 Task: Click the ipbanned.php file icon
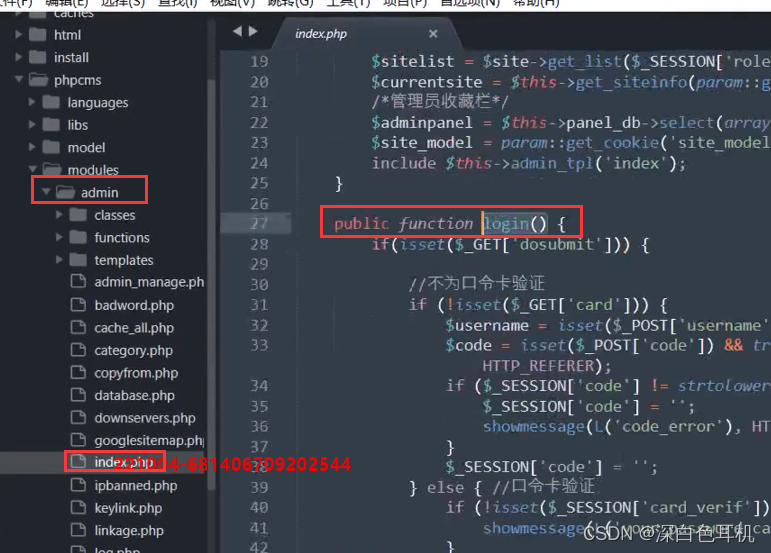[x=78, y=486]
